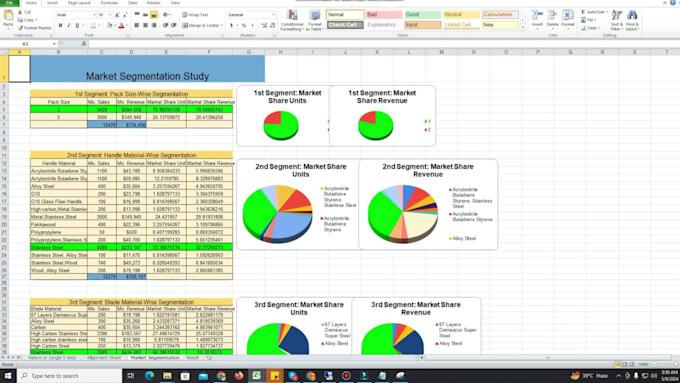Image resolution: width=680 pixels, height=383 pixels.
Task: Switch to the Page Layout tab
Action: click(79, 3)
